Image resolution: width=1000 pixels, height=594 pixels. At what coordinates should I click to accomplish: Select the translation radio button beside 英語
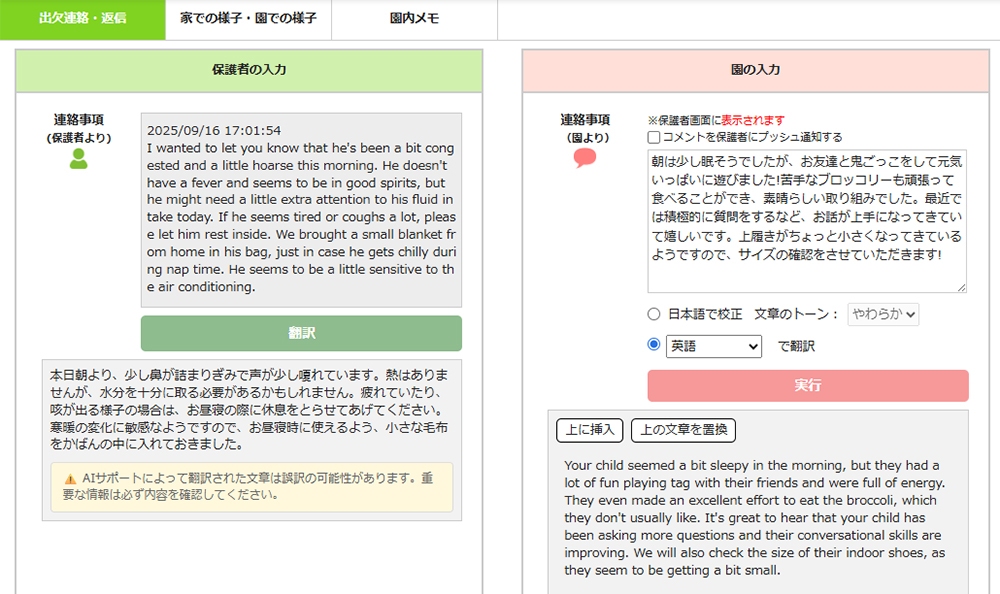(x=654, y=345)
